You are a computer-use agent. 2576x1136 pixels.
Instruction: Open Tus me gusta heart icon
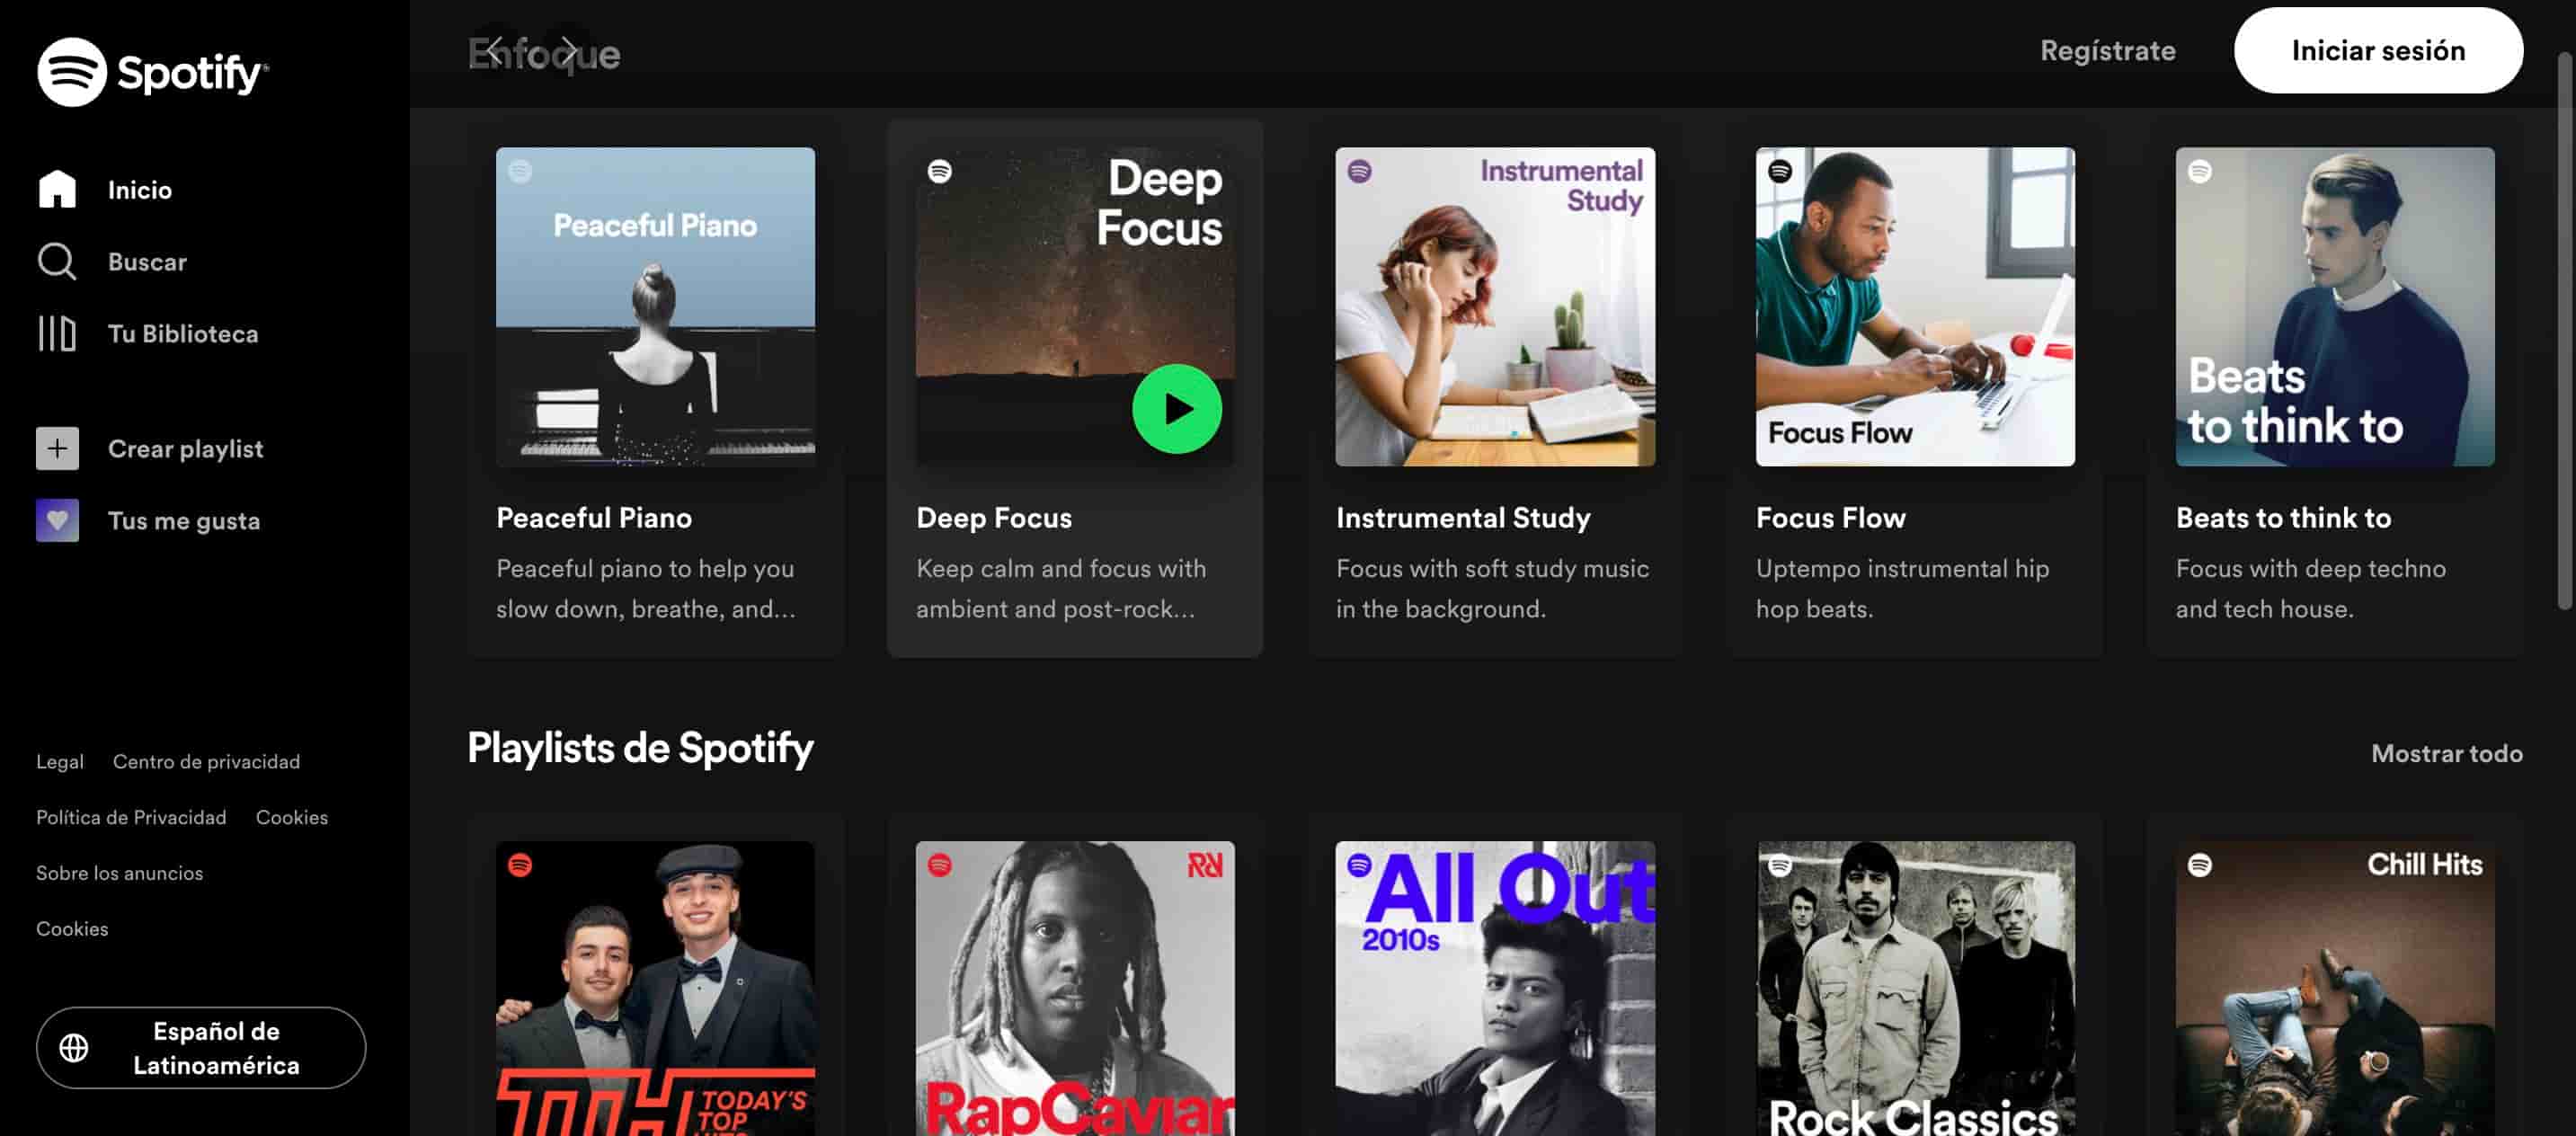57,520
